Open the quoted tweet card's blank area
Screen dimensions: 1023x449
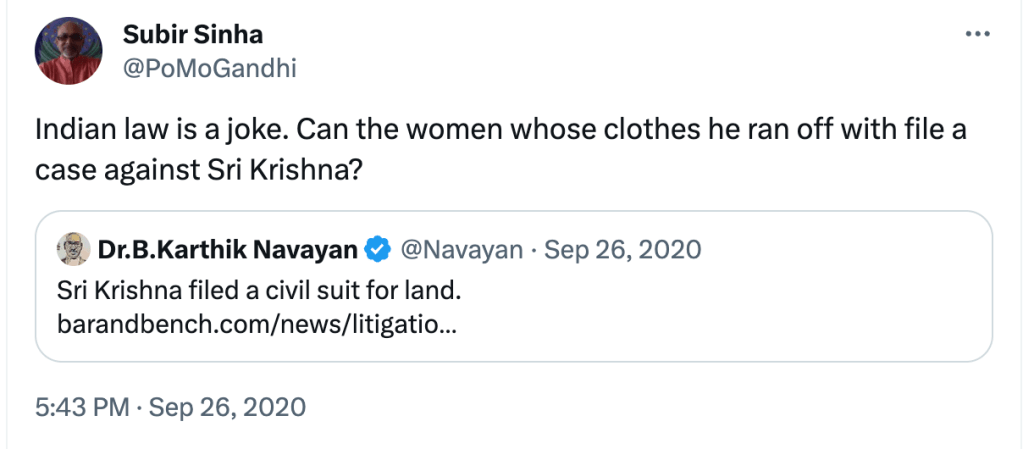click(750, 310)
